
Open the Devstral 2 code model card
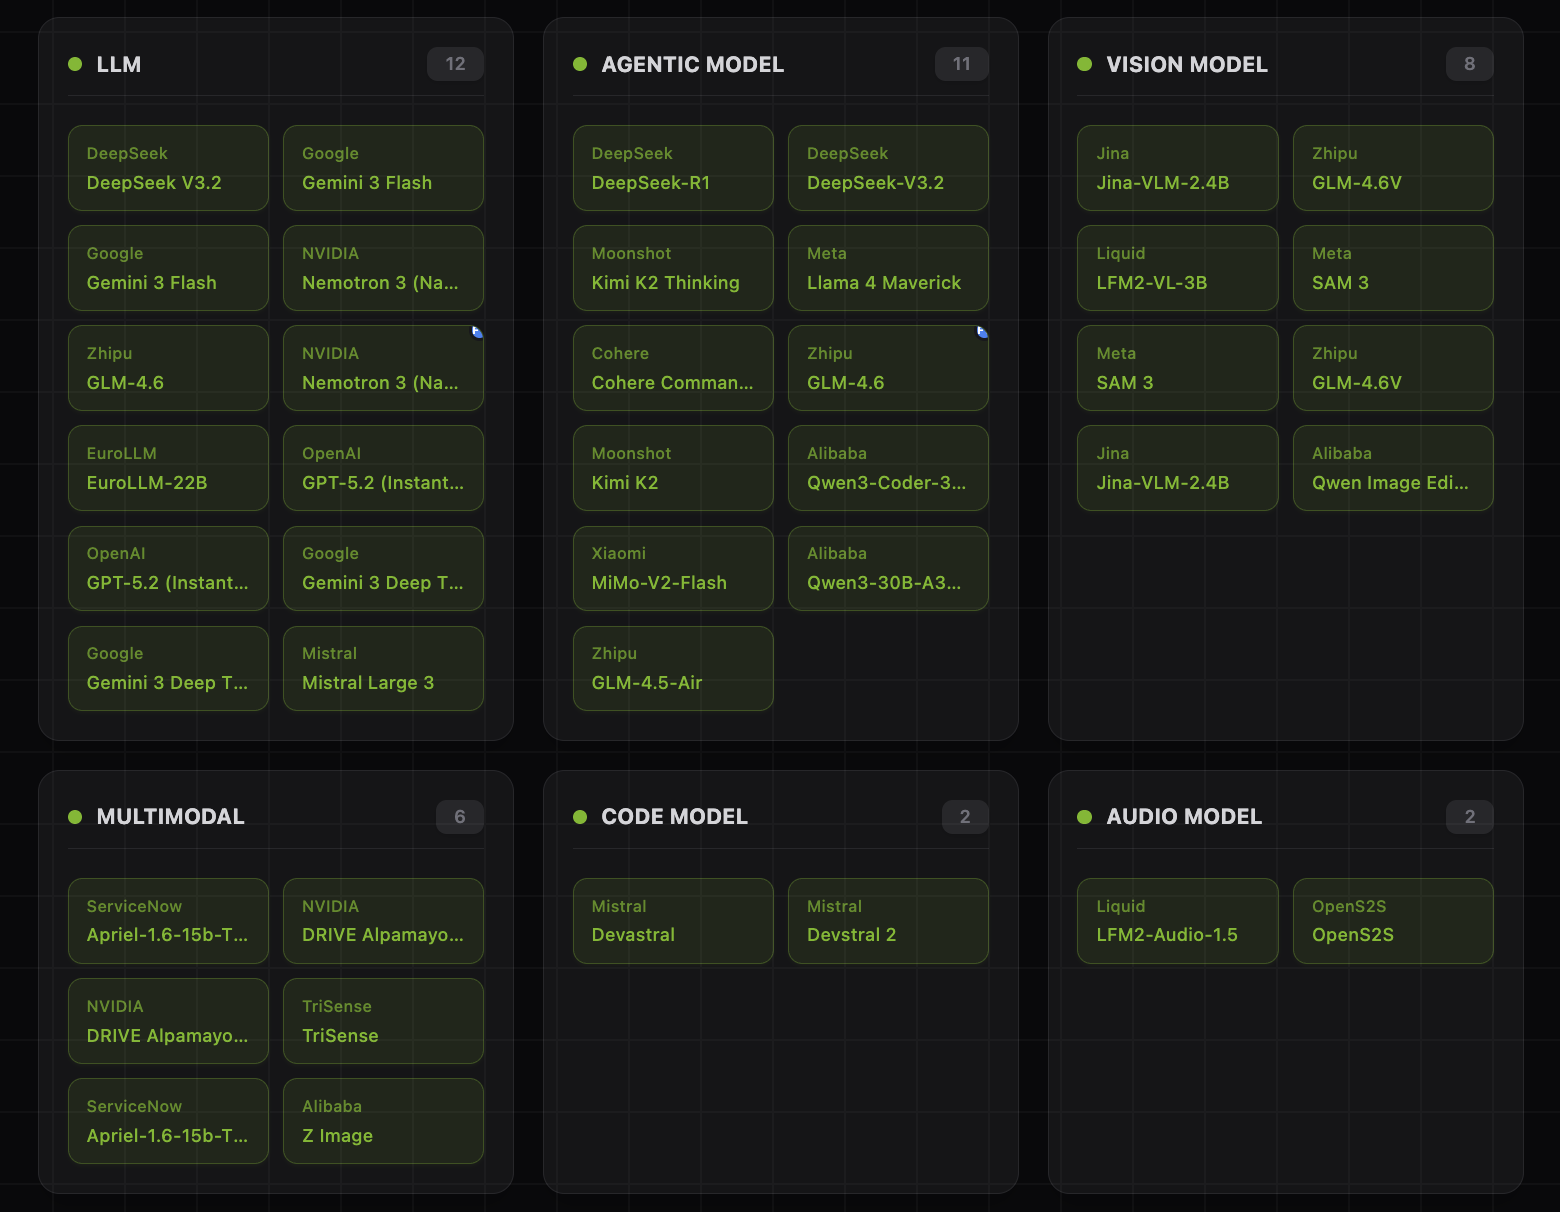coord(888,921)
